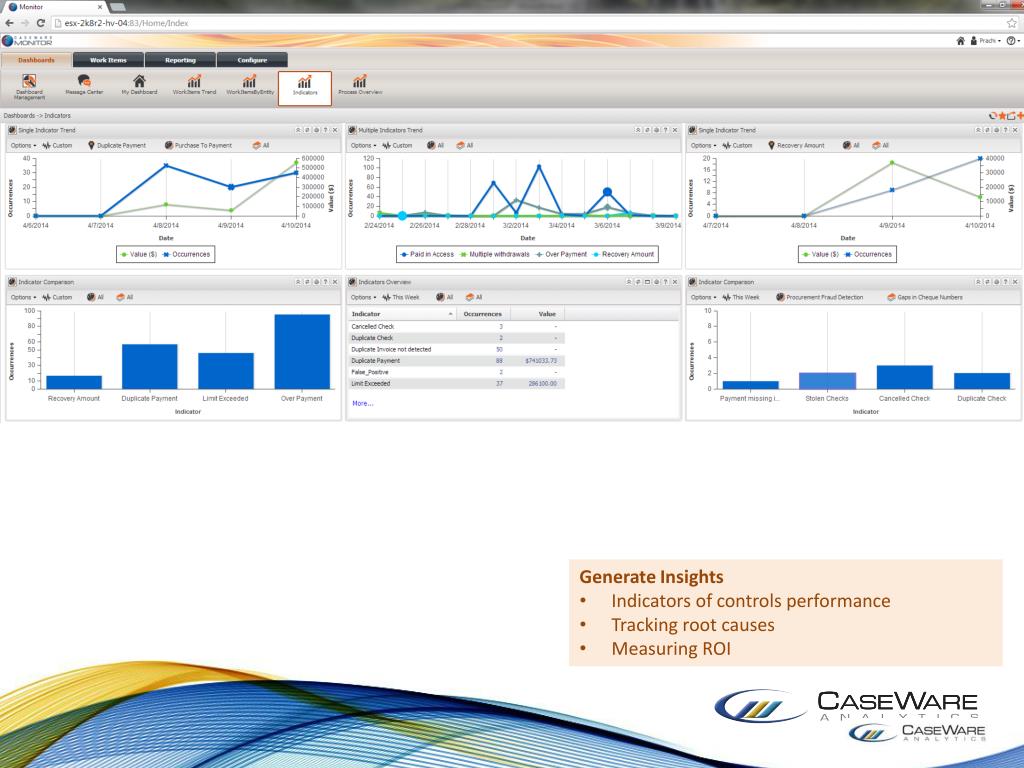Toggle Value ($) series in first trend legend

click(139, 254)
